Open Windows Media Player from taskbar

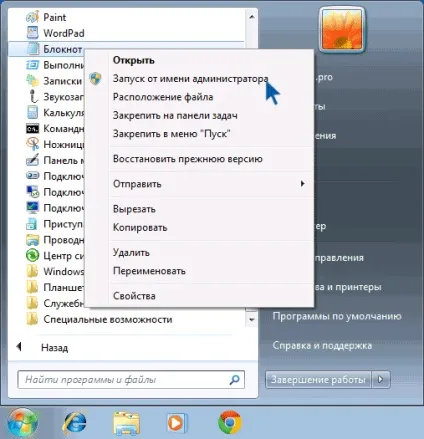[177, 423]
